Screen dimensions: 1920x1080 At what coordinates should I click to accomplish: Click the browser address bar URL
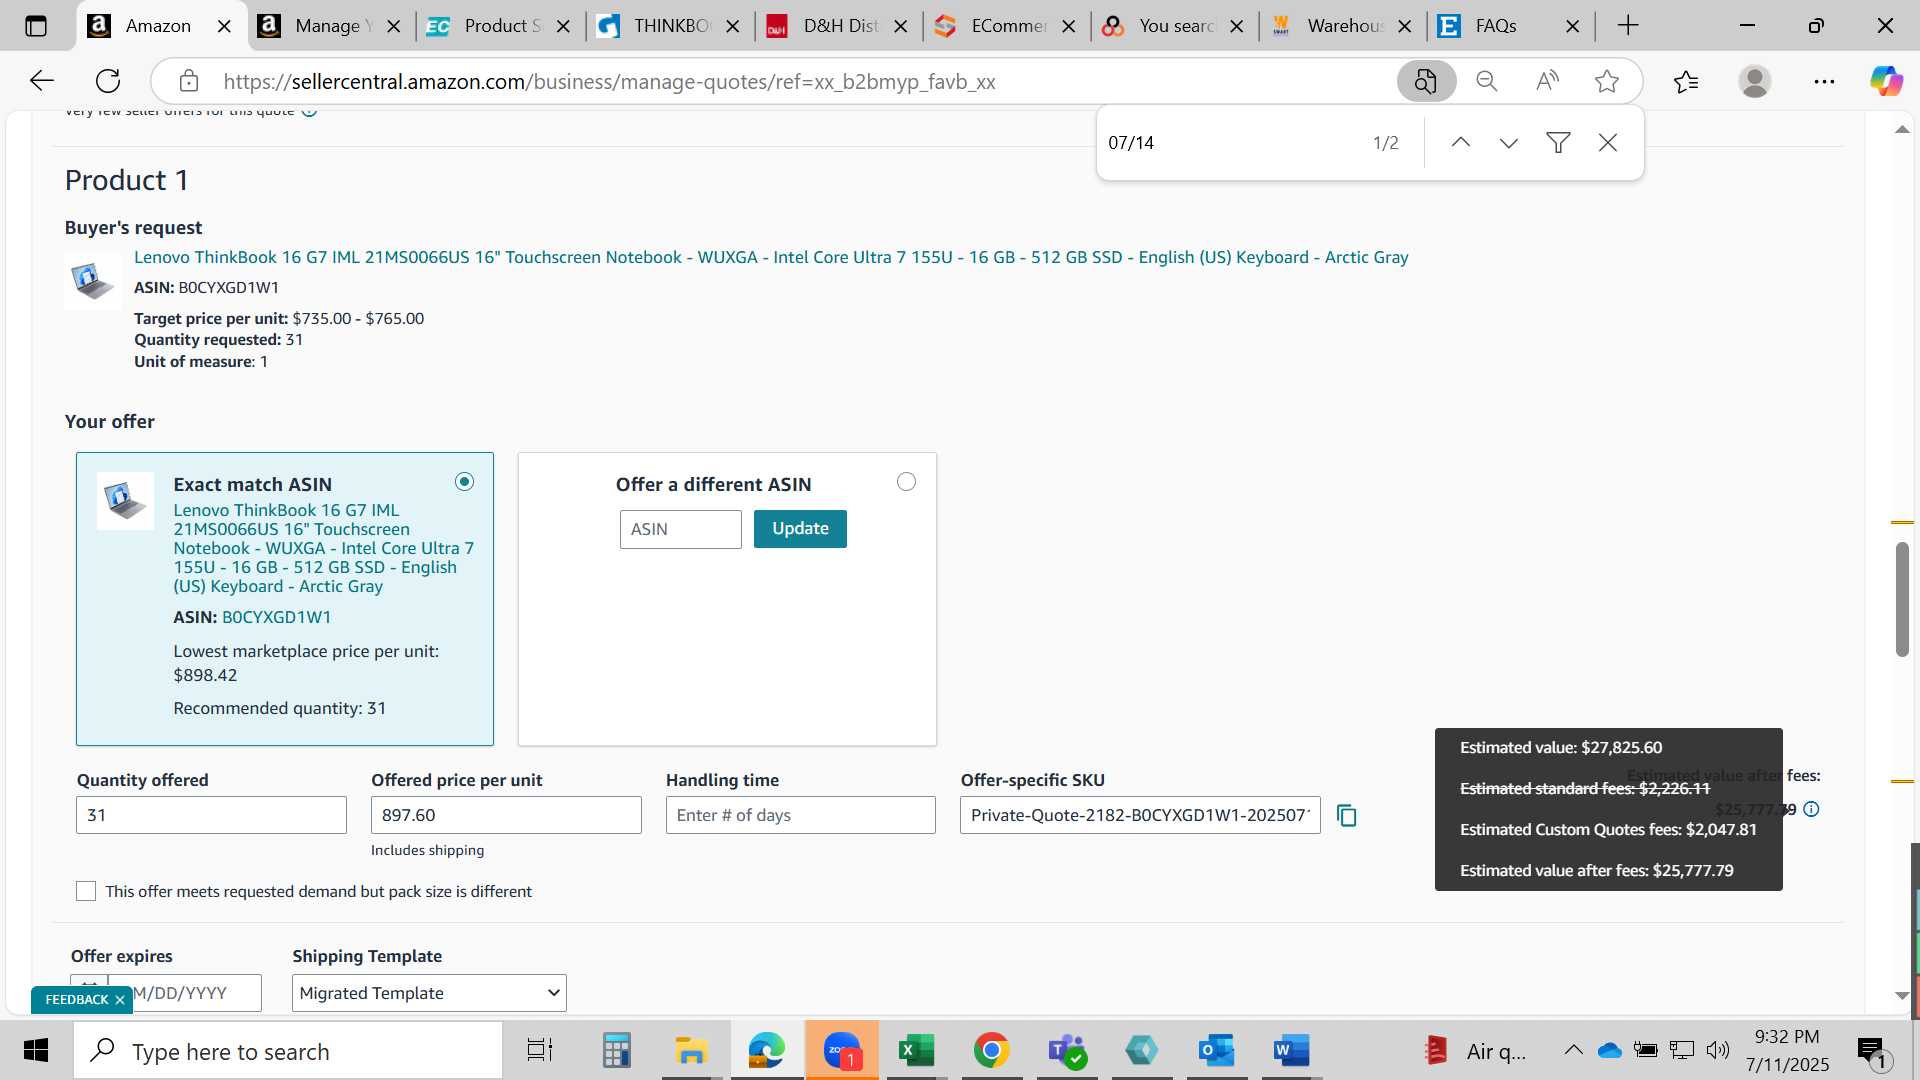click(x=610, y=81)
